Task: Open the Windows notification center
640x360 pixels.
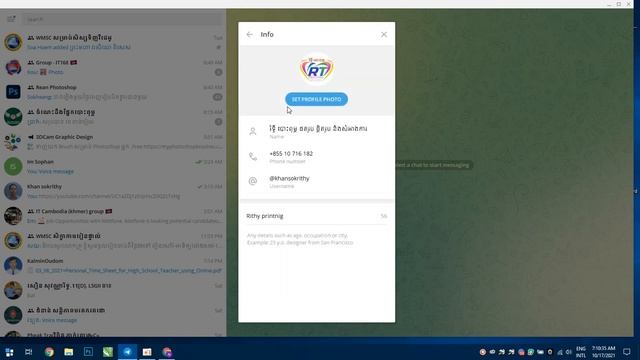Action: [x=627, y=352]
